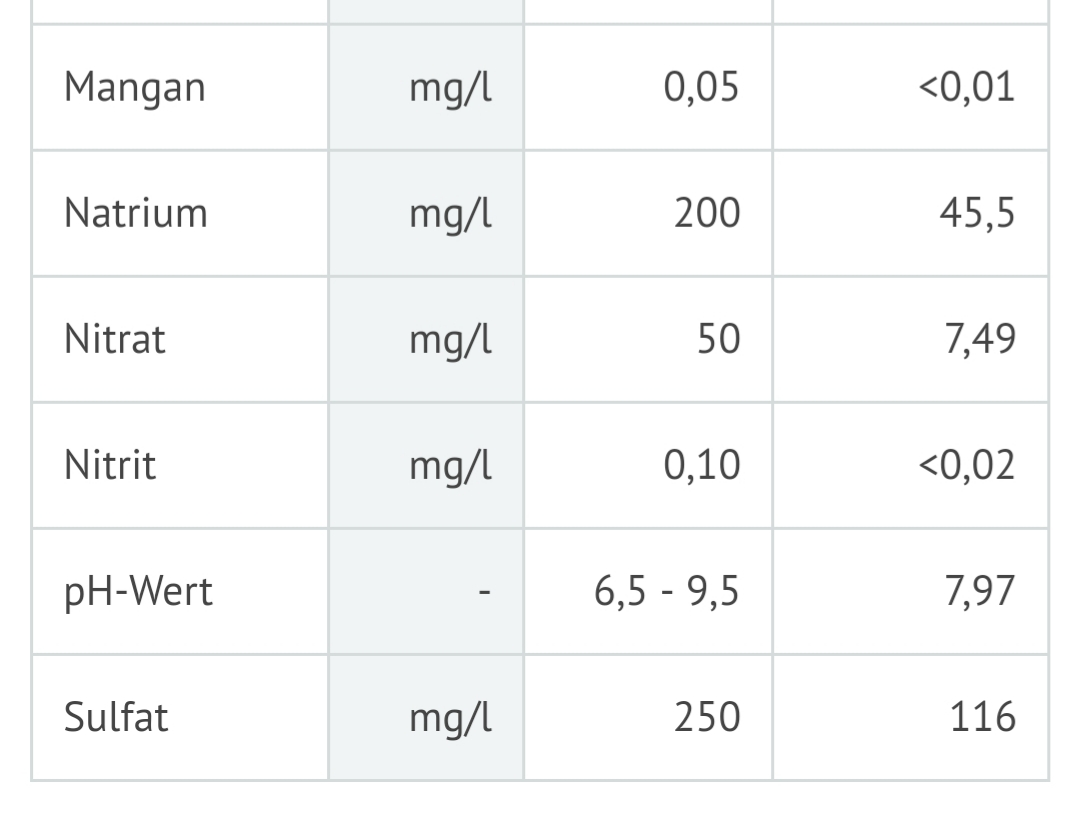Click the dash unit cell for pH-Wert

coord(484,591)
